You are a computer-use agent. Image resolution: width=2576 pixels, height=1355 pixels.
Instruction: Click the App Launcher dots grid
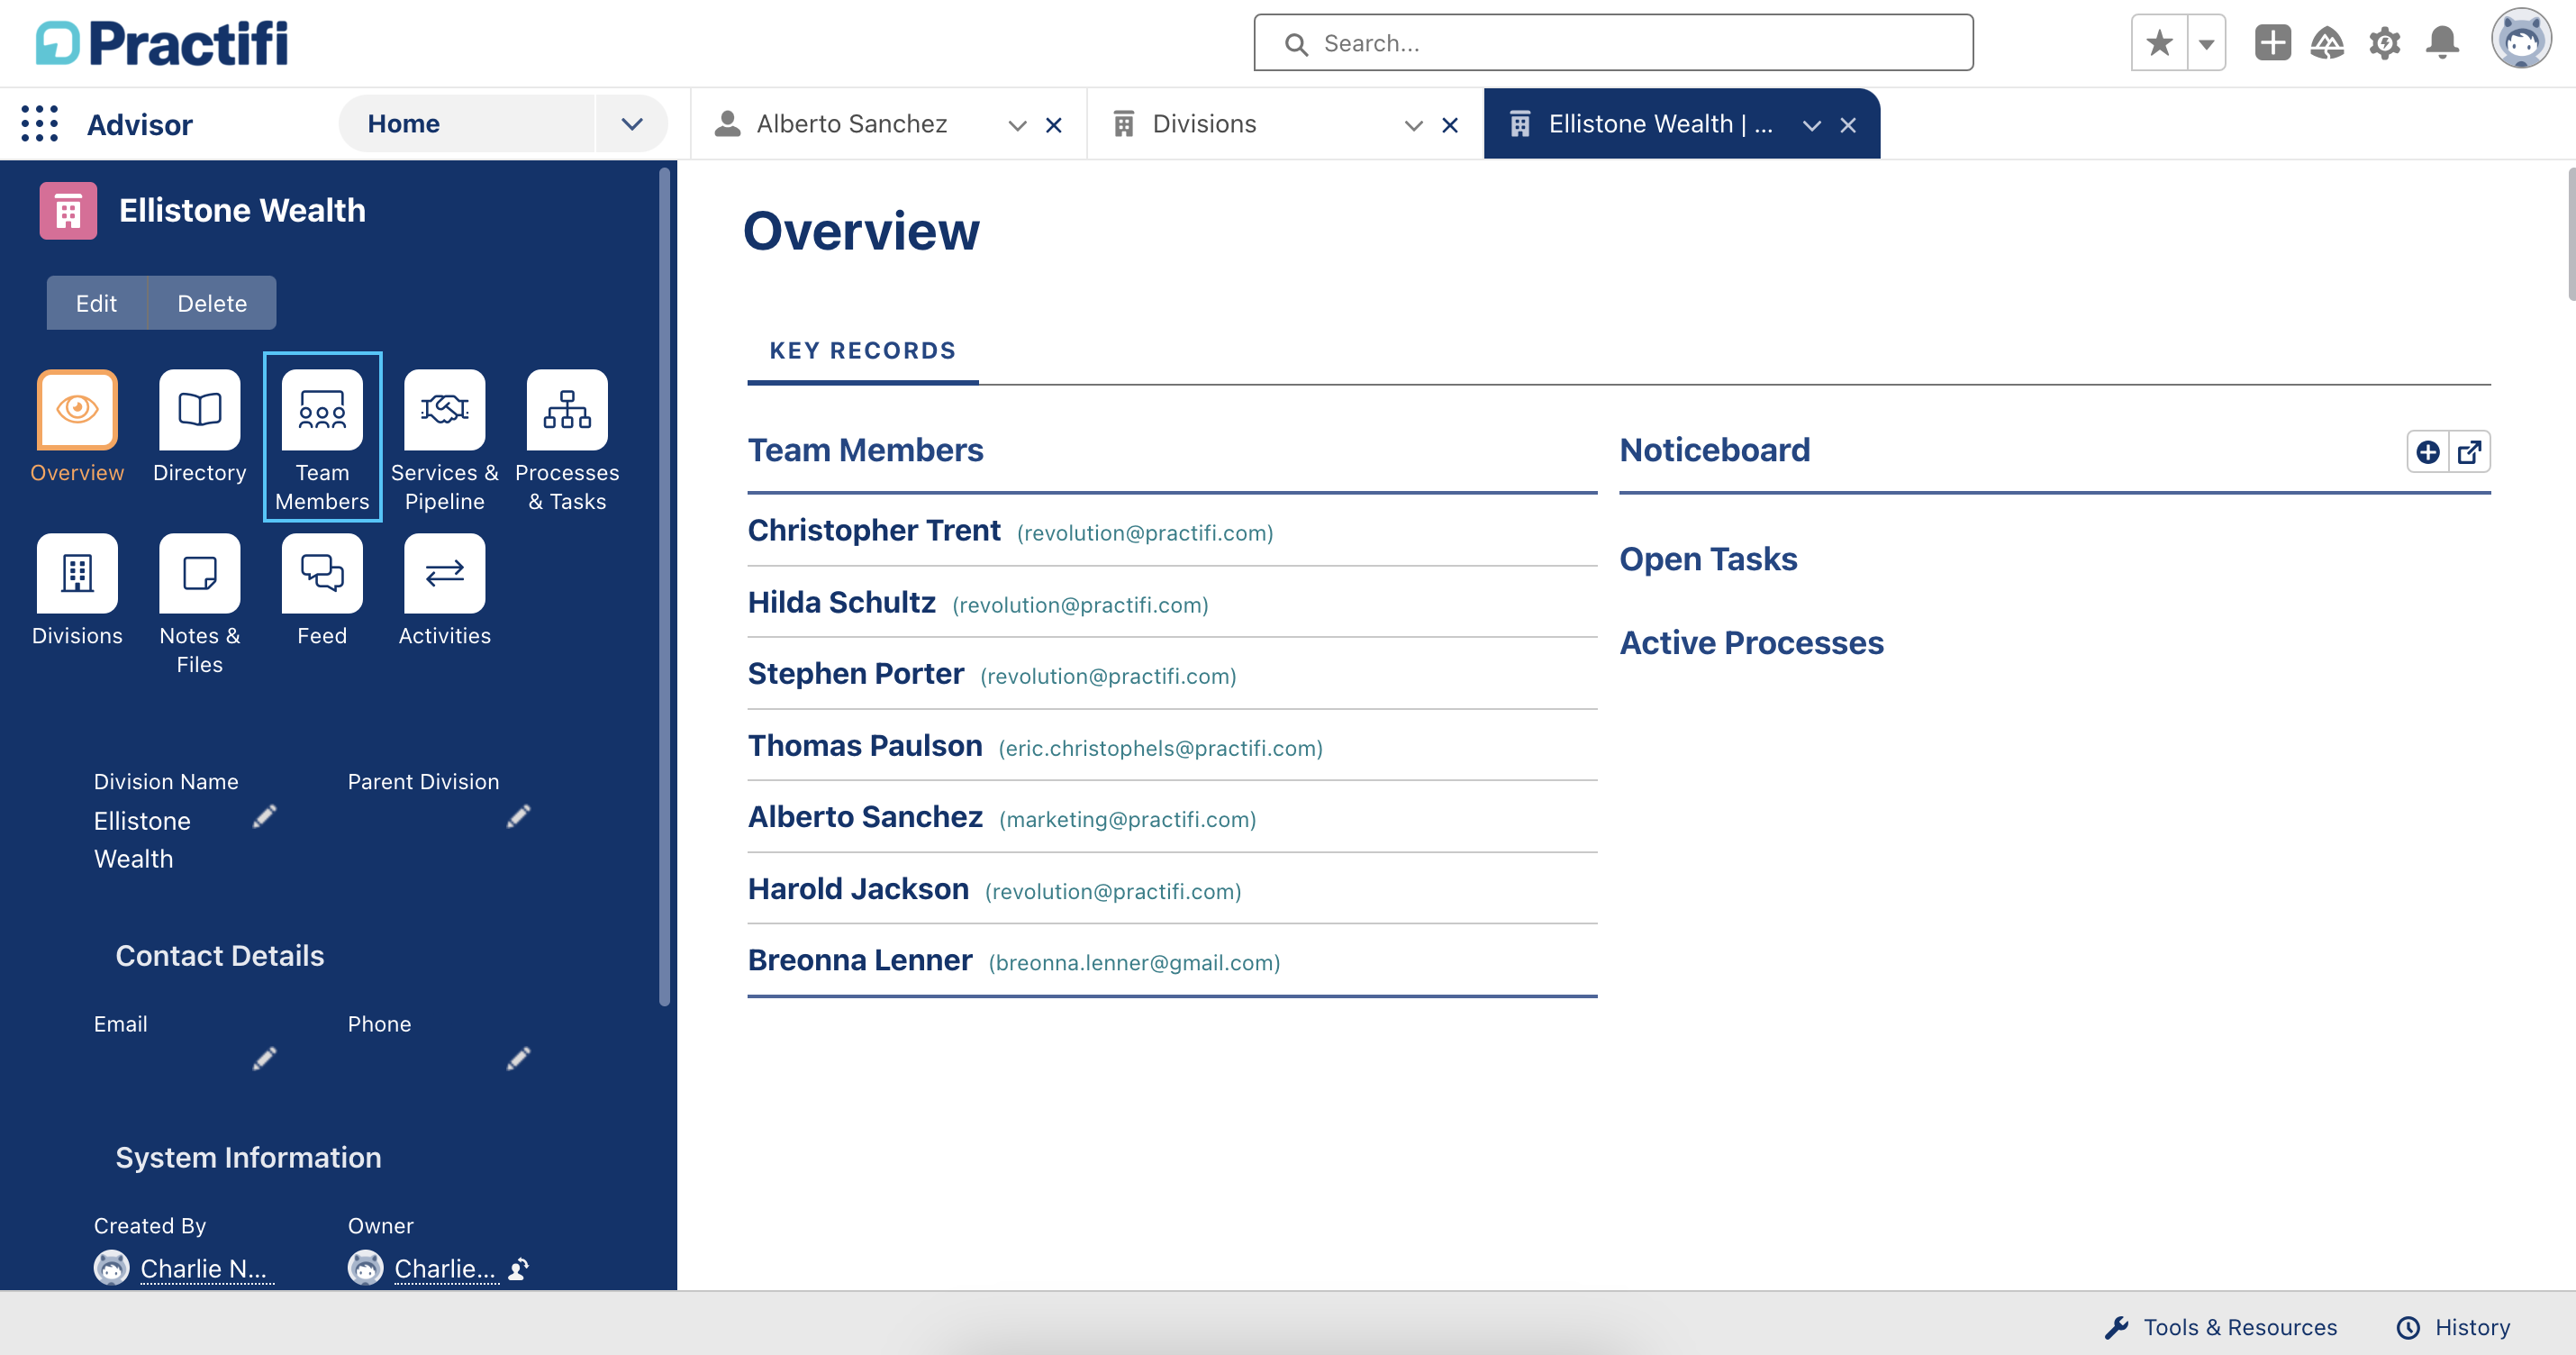click(40, 124)
